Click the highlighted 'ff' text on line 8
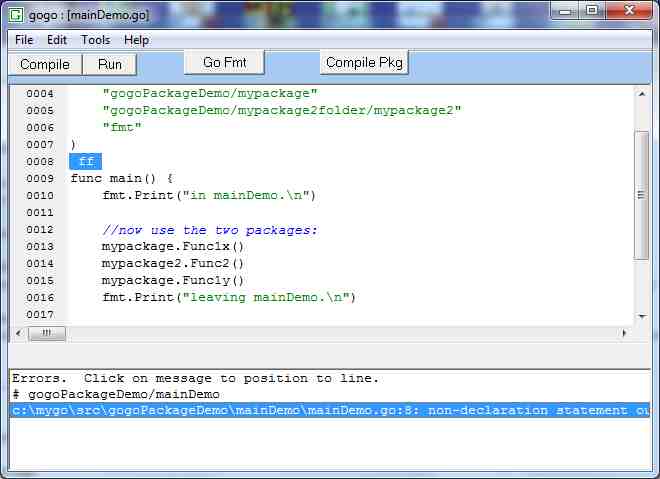This screenshot has width=660, height=479. [86, 161]
